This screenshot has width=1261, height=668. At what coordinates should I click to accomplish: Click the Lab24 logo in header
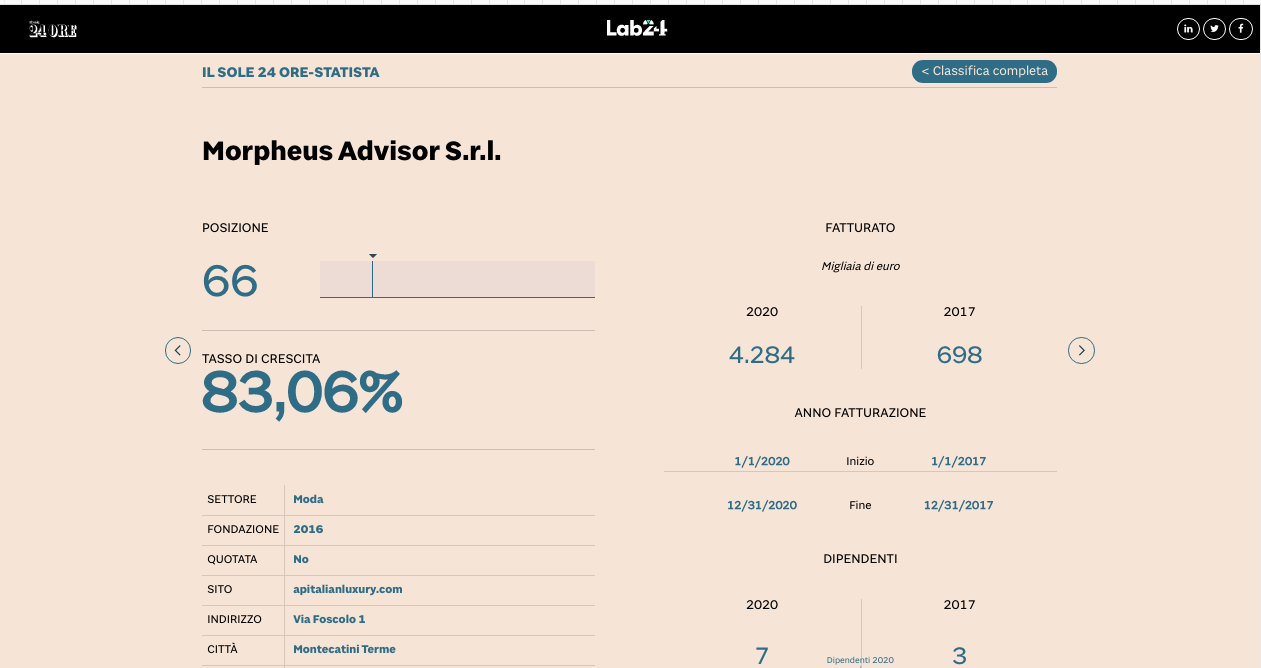pyautogui.click(x=636, y=28)
